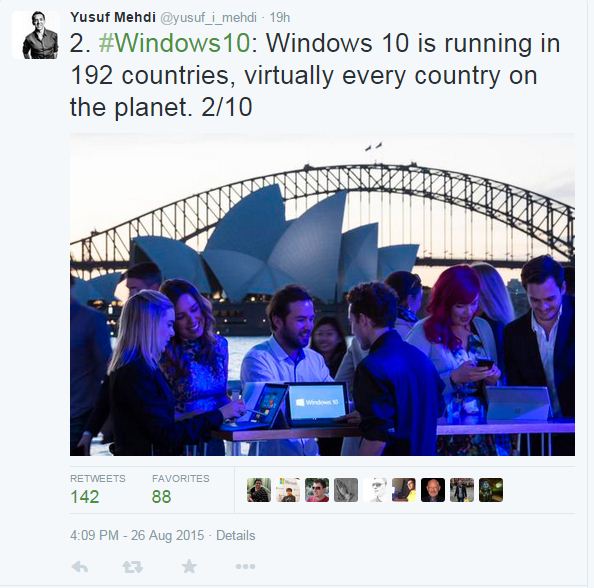Viewport: 594px width, 588px height.
Task: Open the last retweeter avatar
Action: [x=491, y=490]
